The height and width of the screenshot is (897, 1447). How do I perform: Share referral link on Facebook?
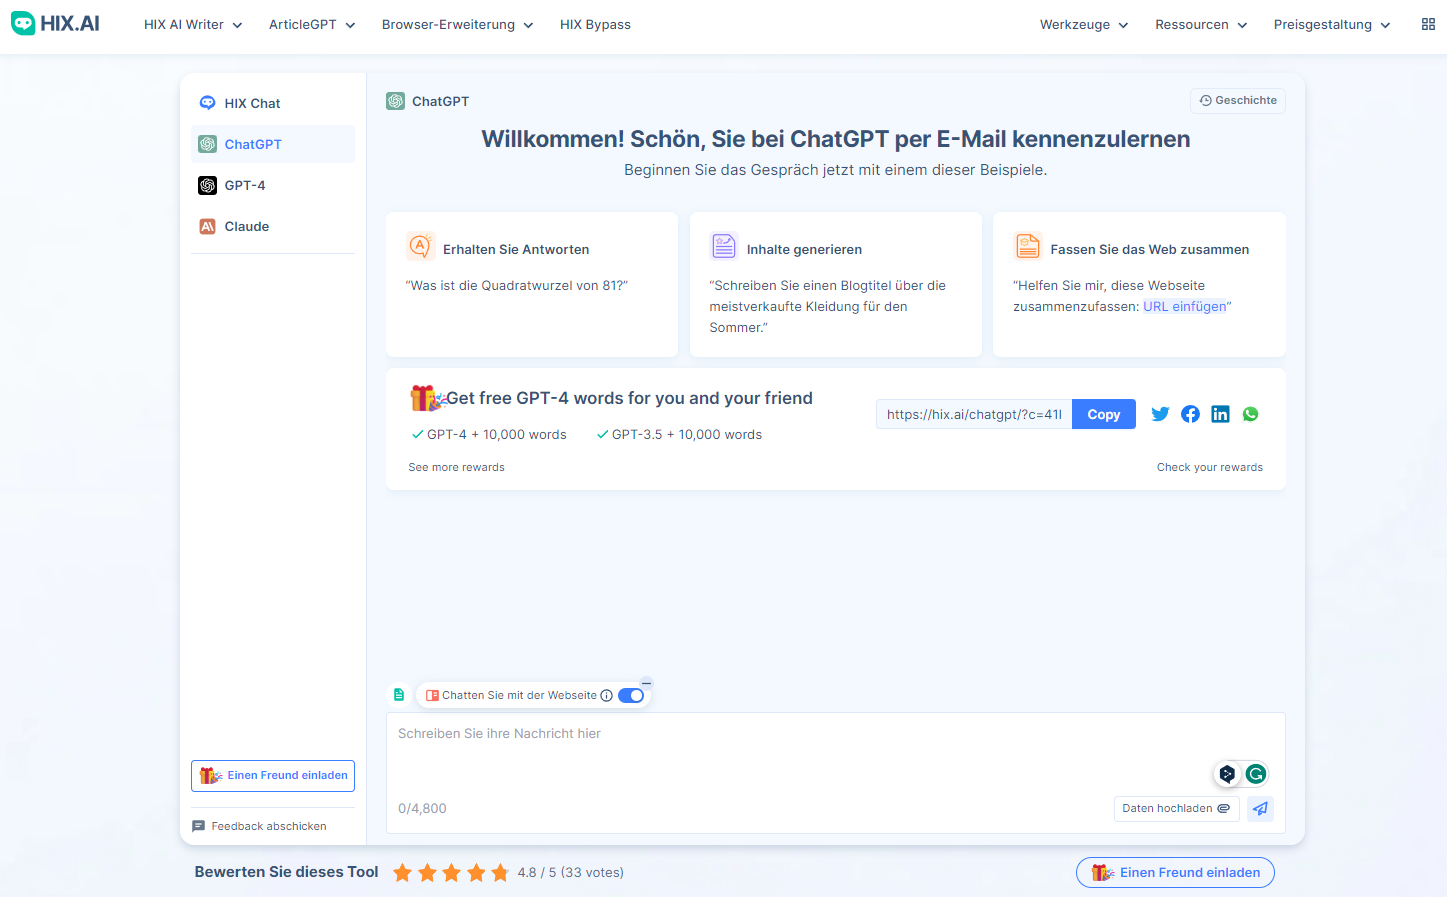tap(1190, 414)
